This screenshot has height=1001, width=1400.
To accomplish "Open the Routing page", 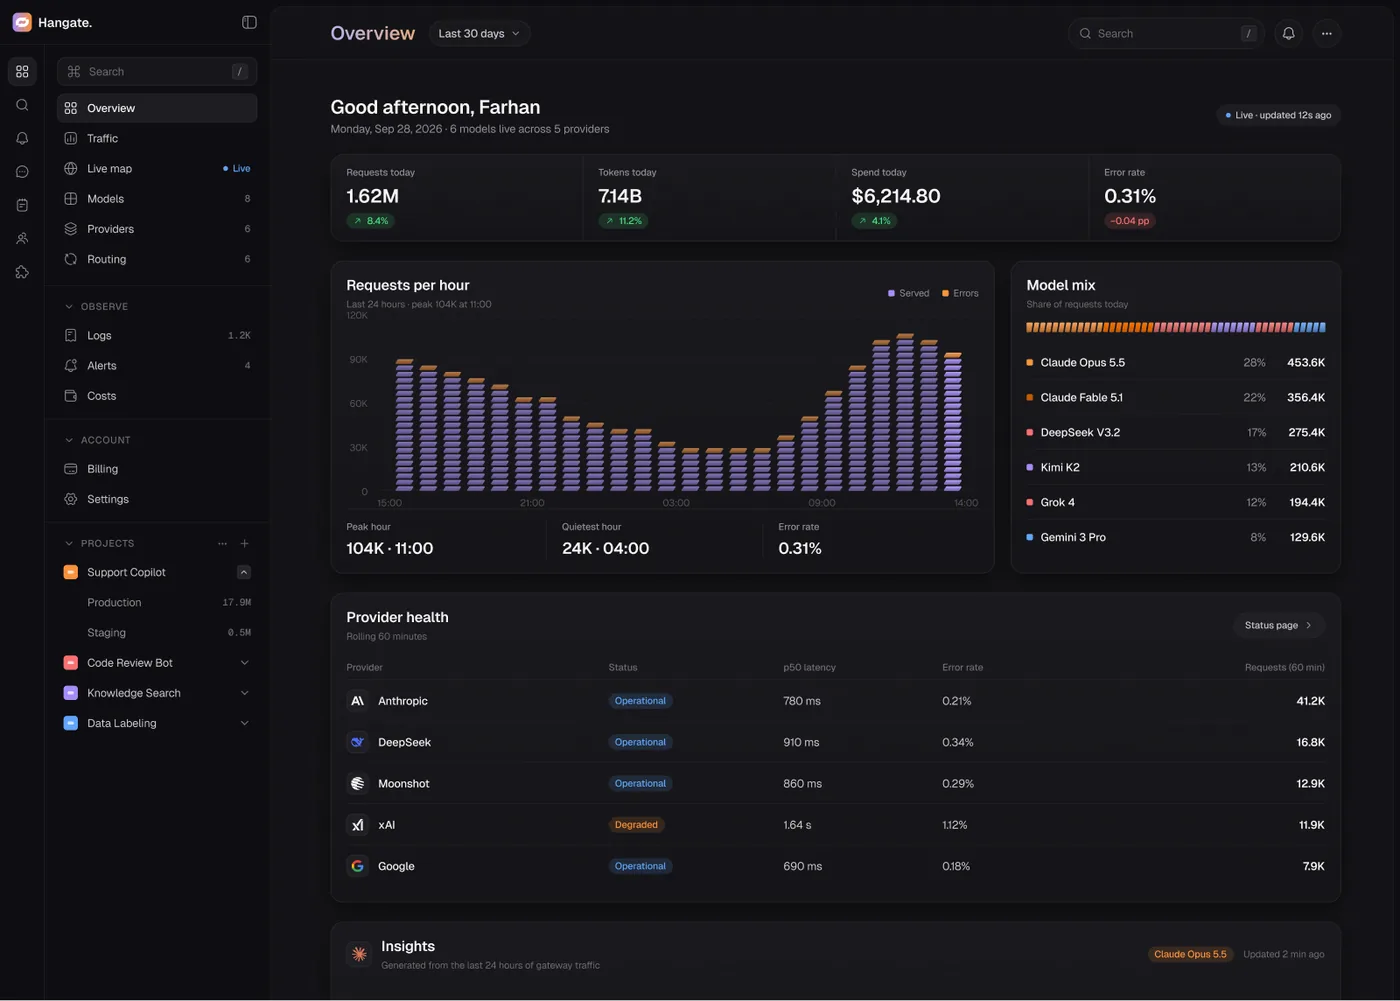I will coord(157,259).
